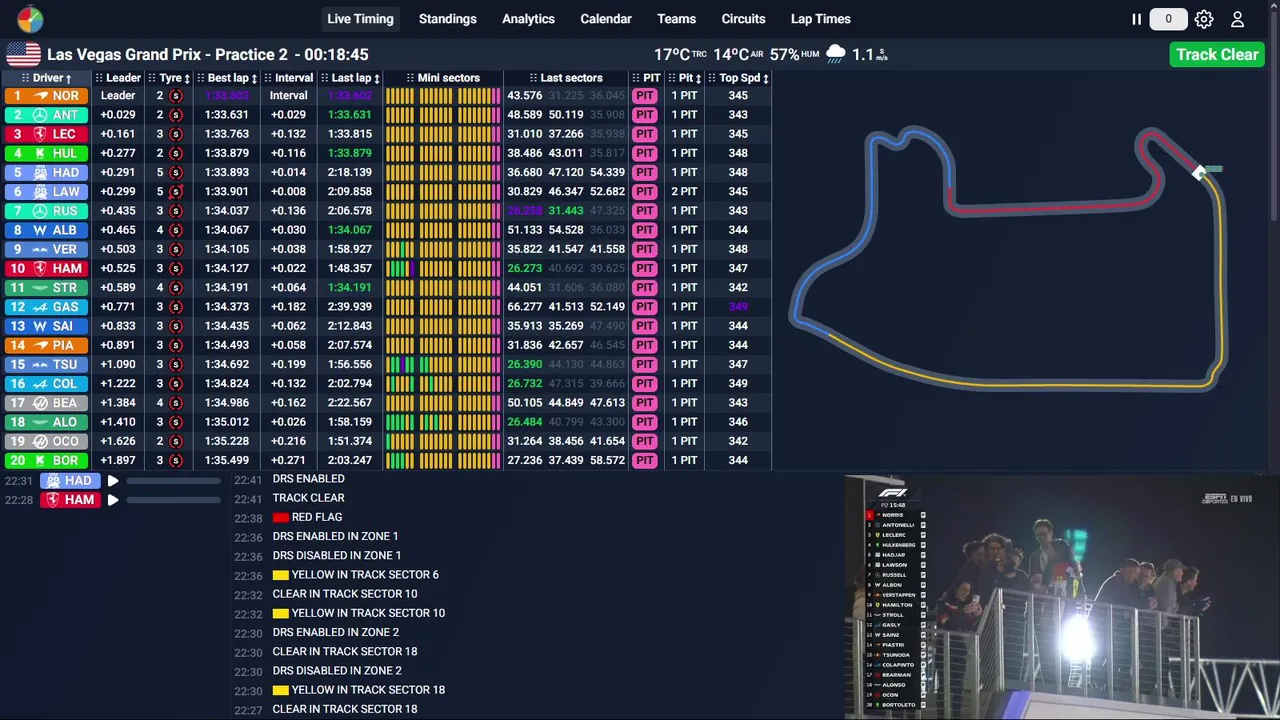
Task: Sort by the Leader column header
Action: point(118,78)
